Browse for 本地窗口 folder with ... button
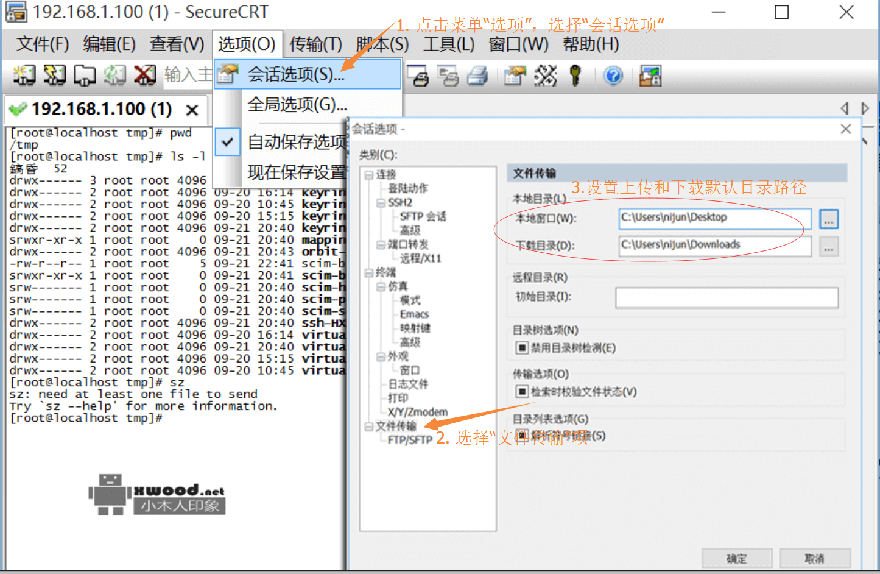Image resolution: width=880 pixels, height=574 pixels. point(828,219)
